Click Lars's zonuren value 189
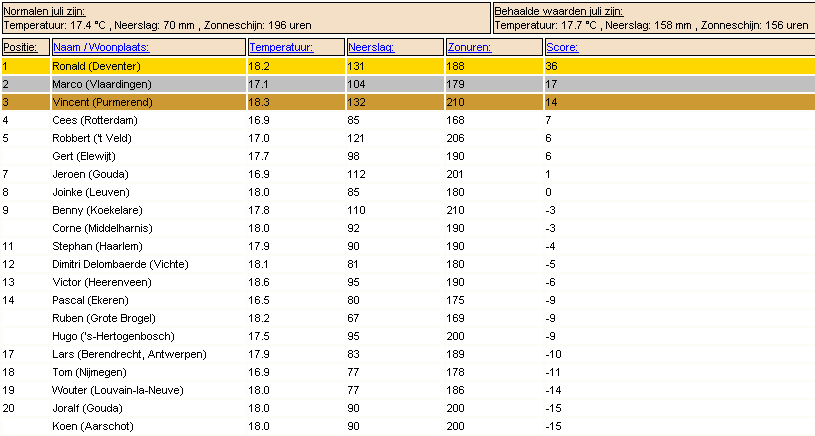Screen dimensions: 815x436 455,354
